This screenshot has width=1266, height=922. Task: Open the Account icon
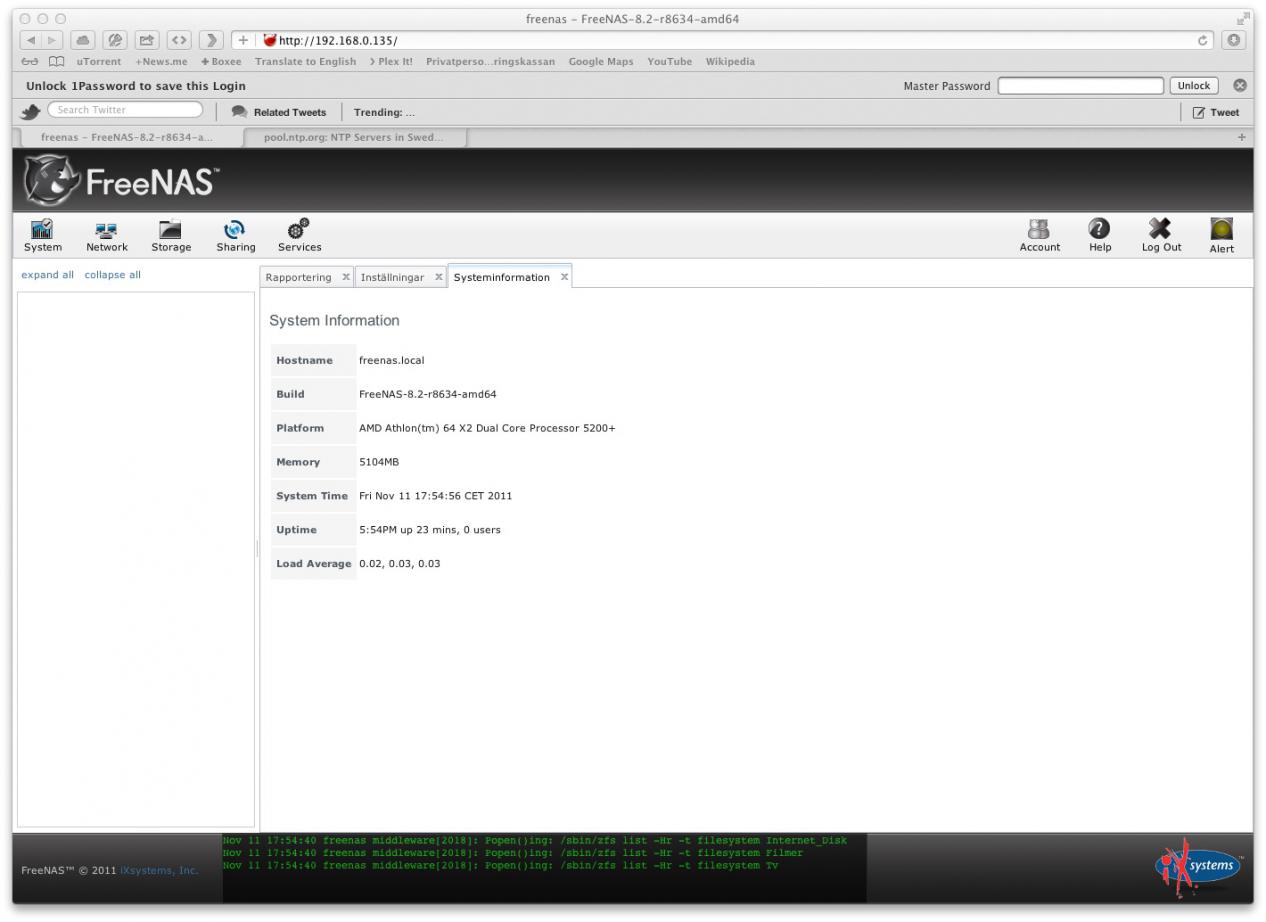(1040, 236)
